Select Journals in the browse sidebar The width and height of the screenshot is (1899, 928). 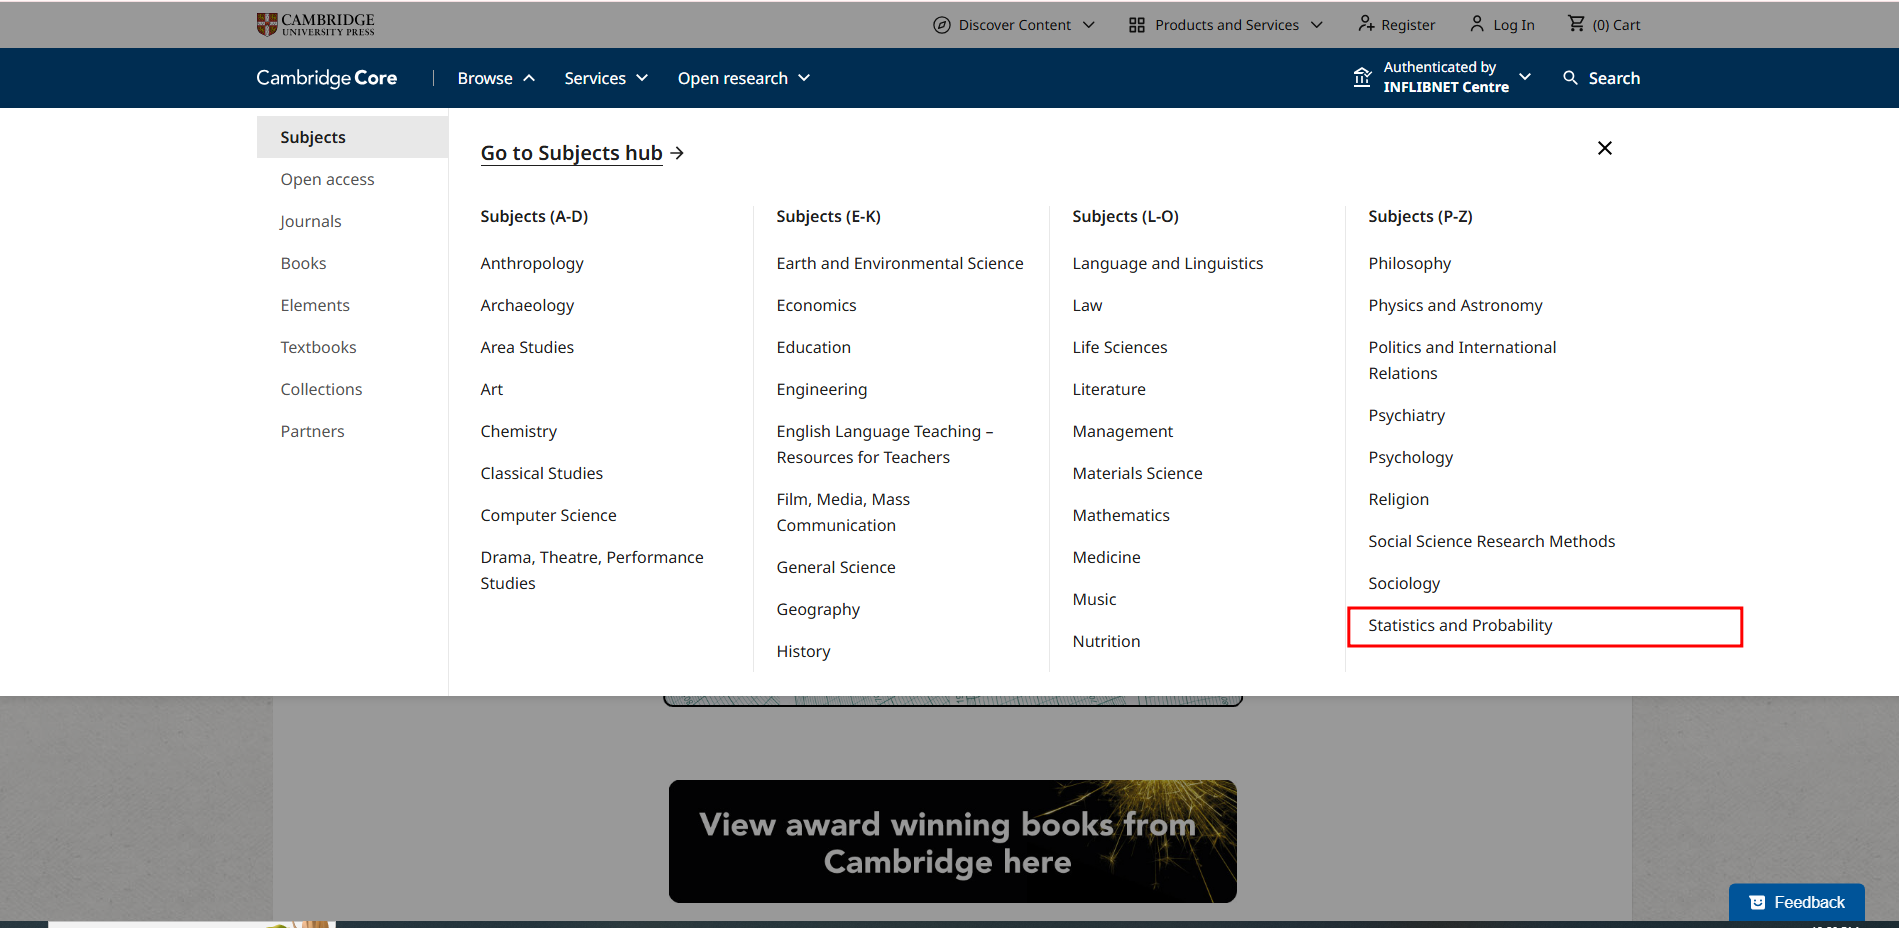[311, 221]
